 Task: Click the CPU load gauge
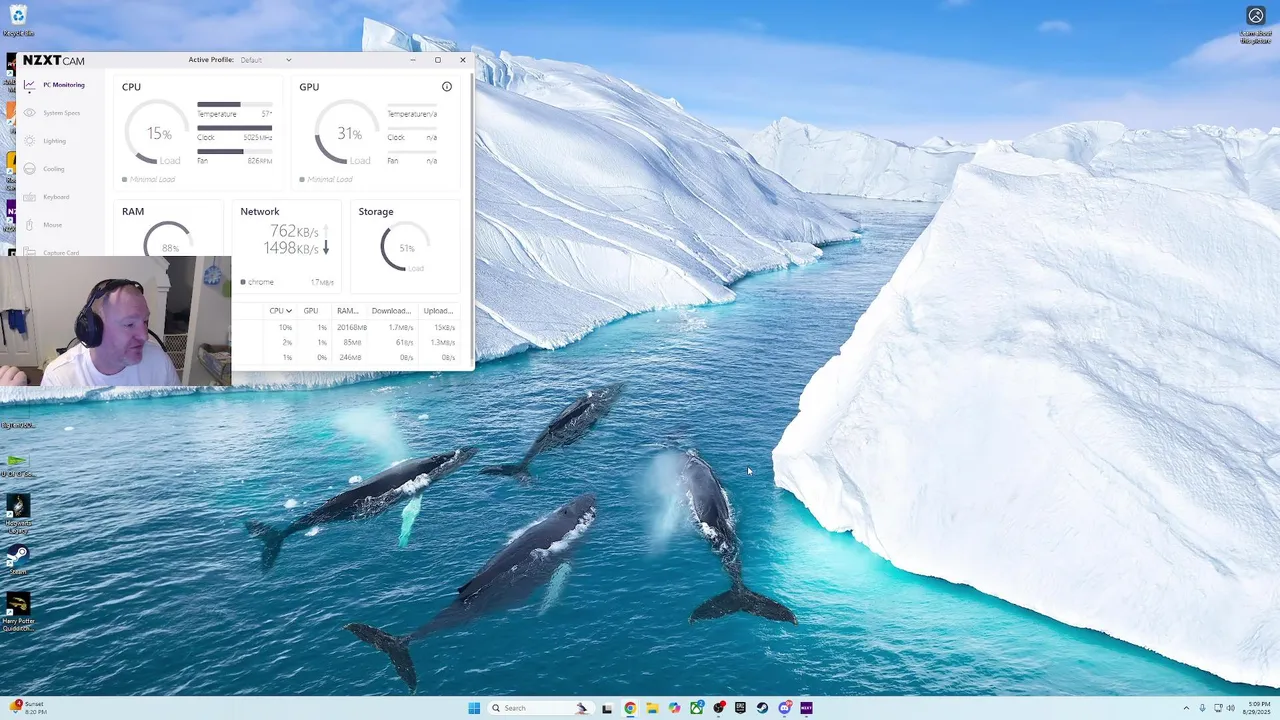pos(158,133)
